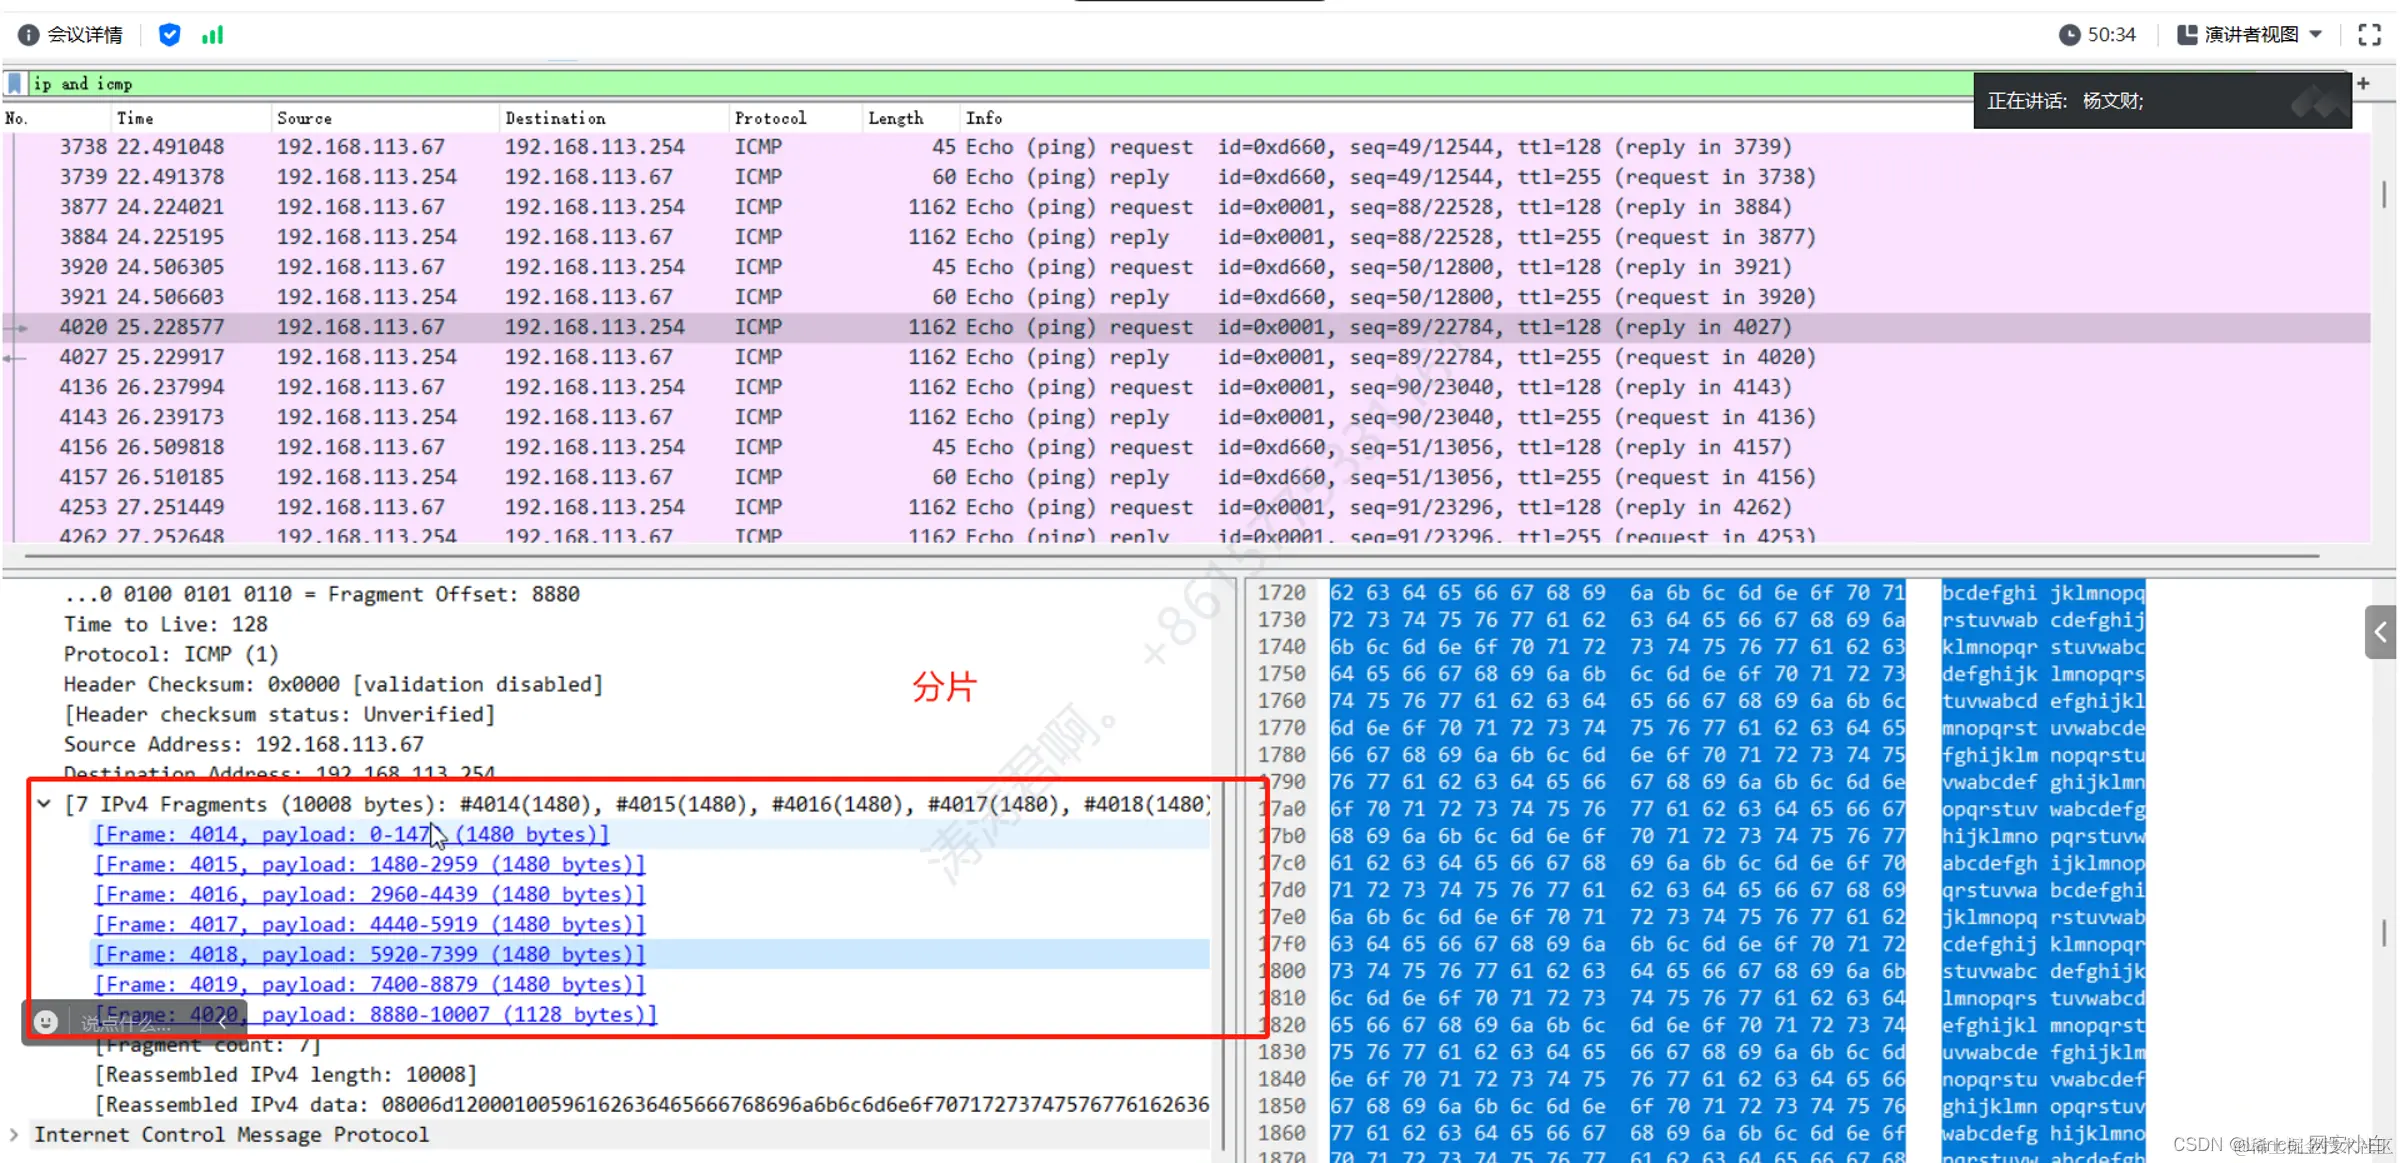The width and height of the screenshot is (2400, 1163).
Task: Collapse the chat input bar arrow
Action: [x=222, y=1022]
